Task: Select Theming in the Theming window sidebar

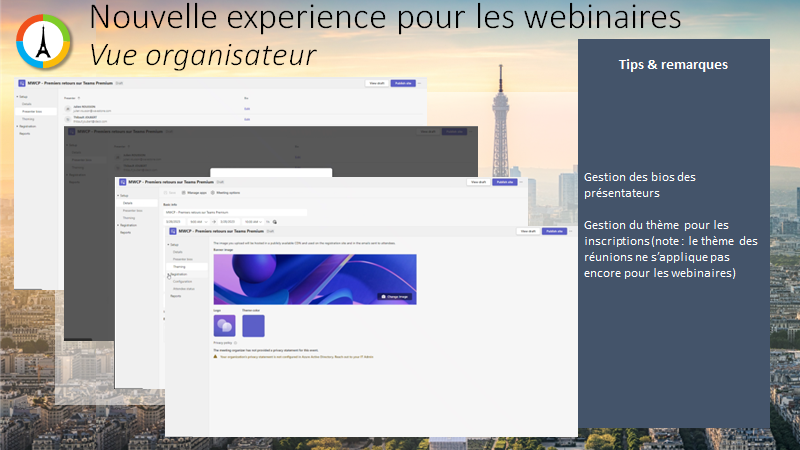Action: click(x=187, y=267)
